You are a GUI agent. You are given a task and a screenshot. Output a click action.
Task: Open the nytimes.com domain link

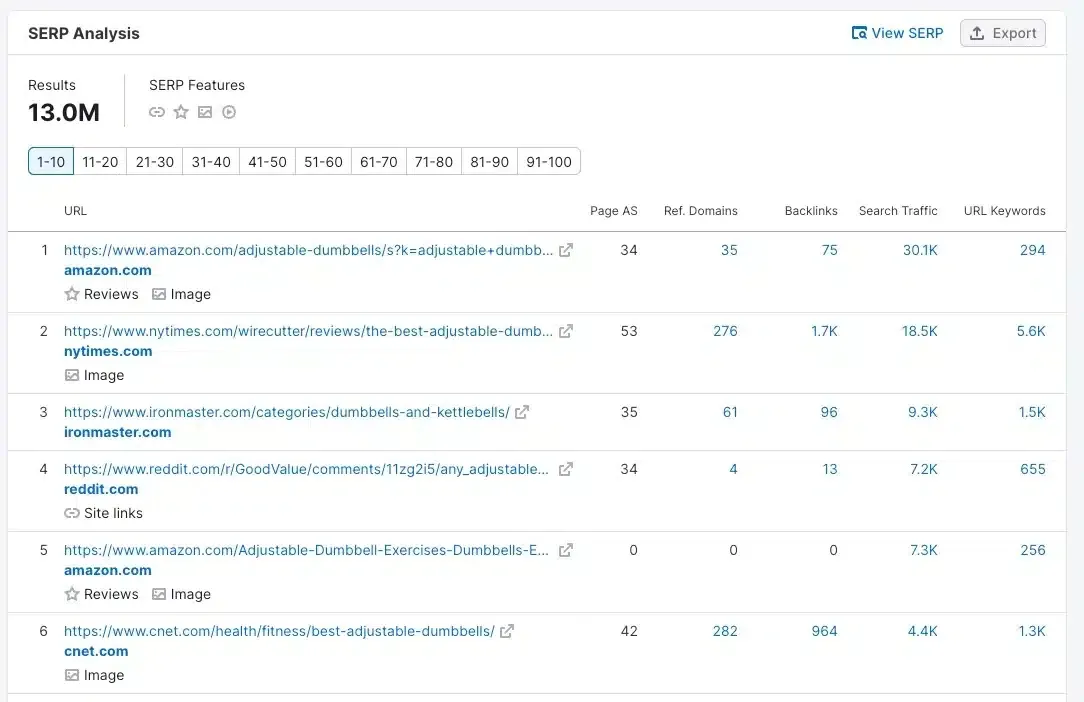click(107, 351)
